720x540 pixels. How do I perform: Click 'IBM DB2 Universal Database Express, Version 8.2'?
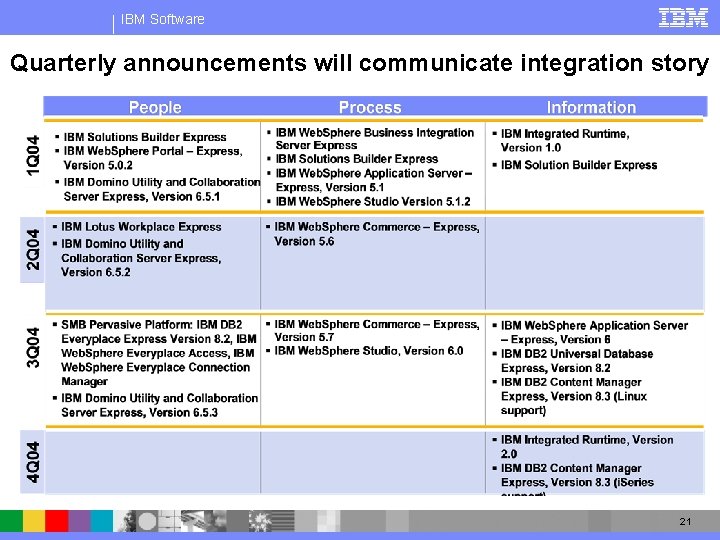(x=577, y=361)
